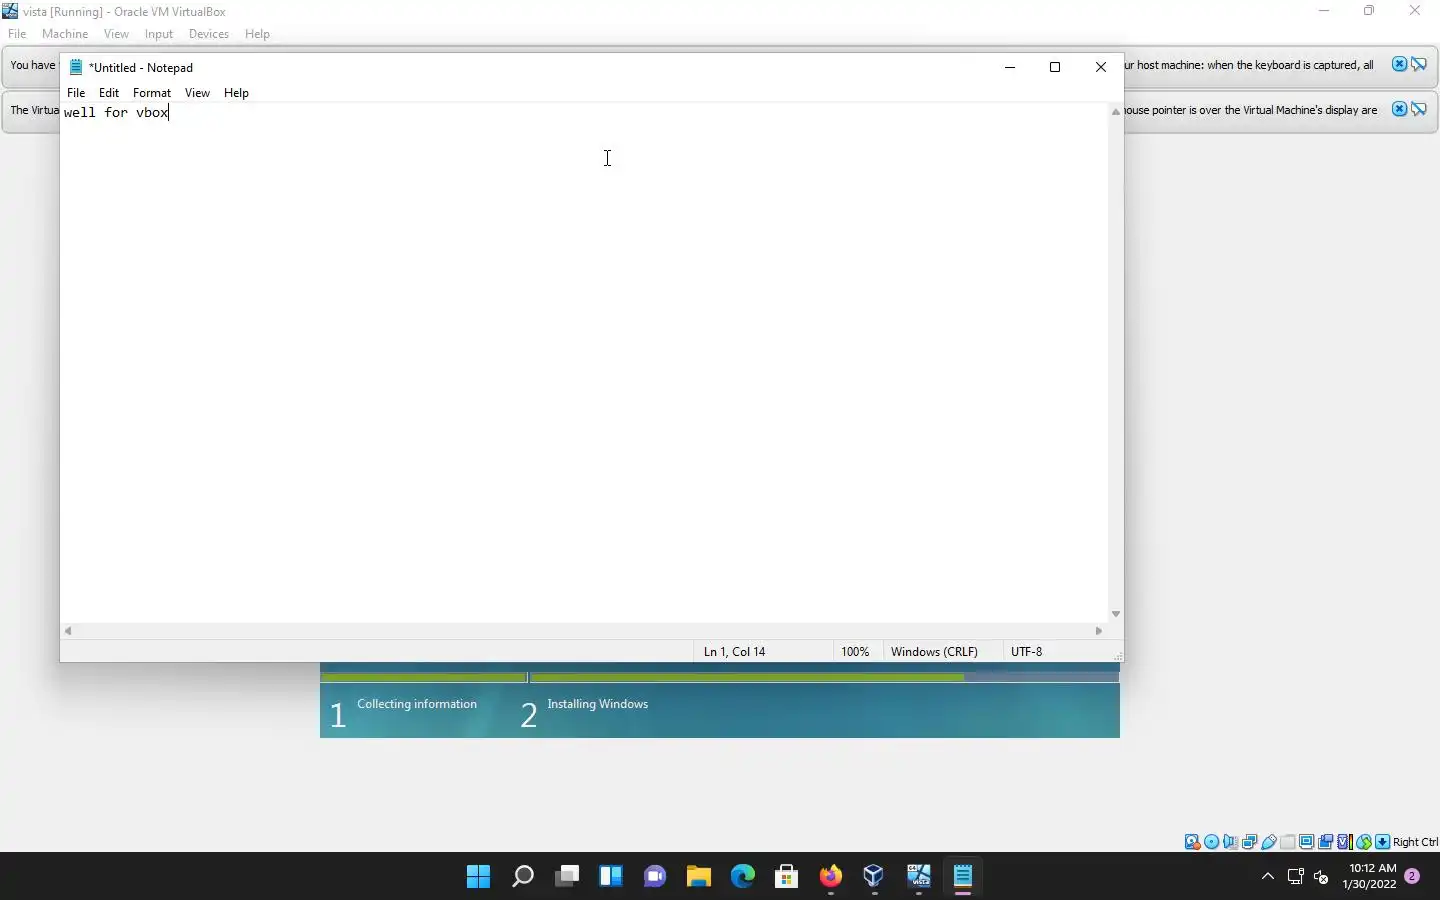Image resolution: width=1440 pixels, height=900 pixels.
Task: Minimize the Notepad window
Action: click(x=1010, y=67)
